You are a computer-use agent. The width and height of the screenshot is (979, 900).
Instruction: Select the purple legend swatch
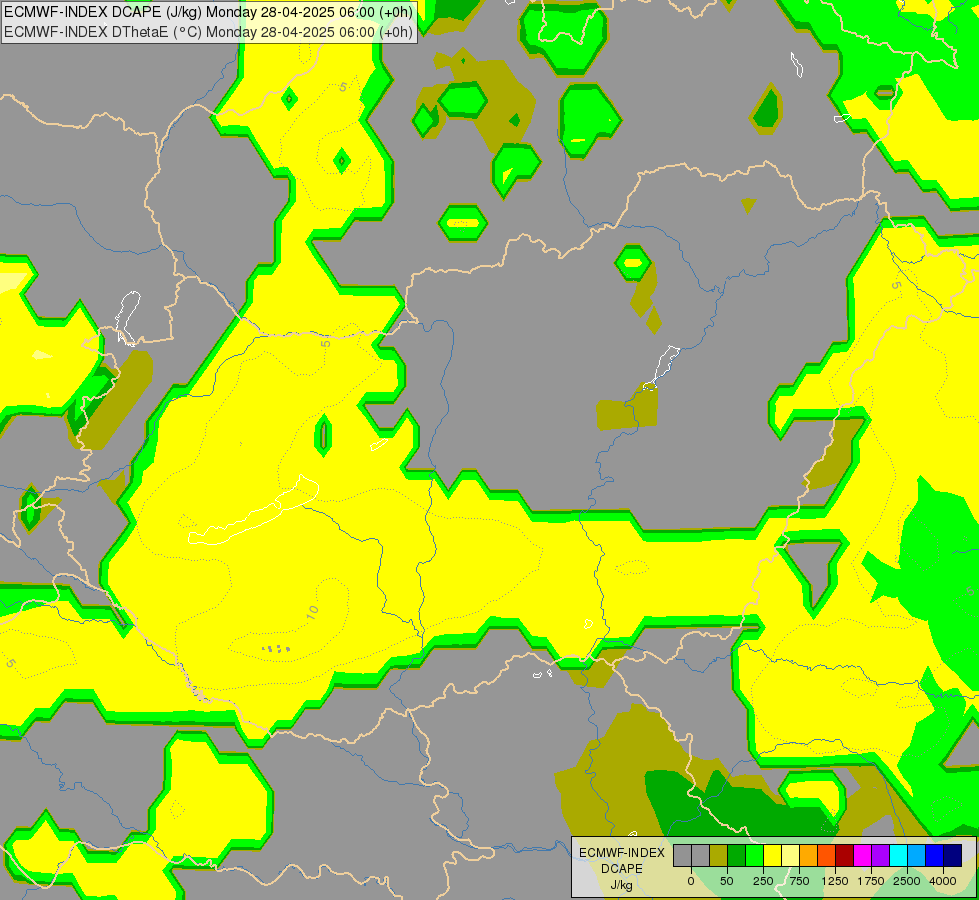click(x=881, y=856)
